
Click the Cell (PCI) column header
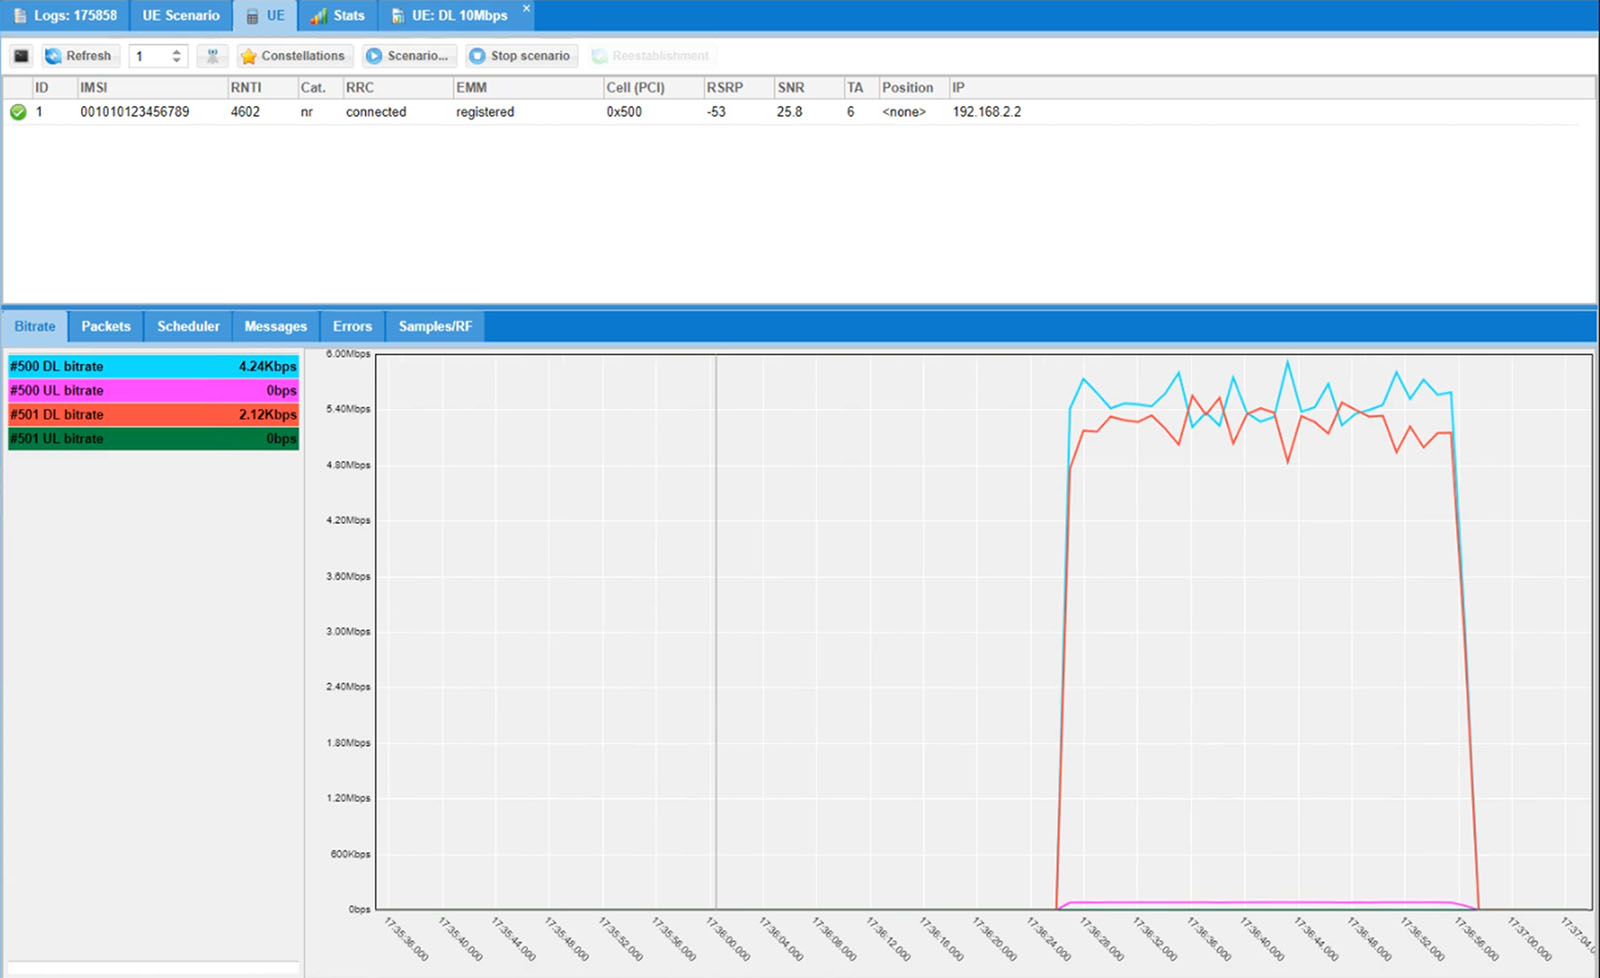(x=653, y=88)
